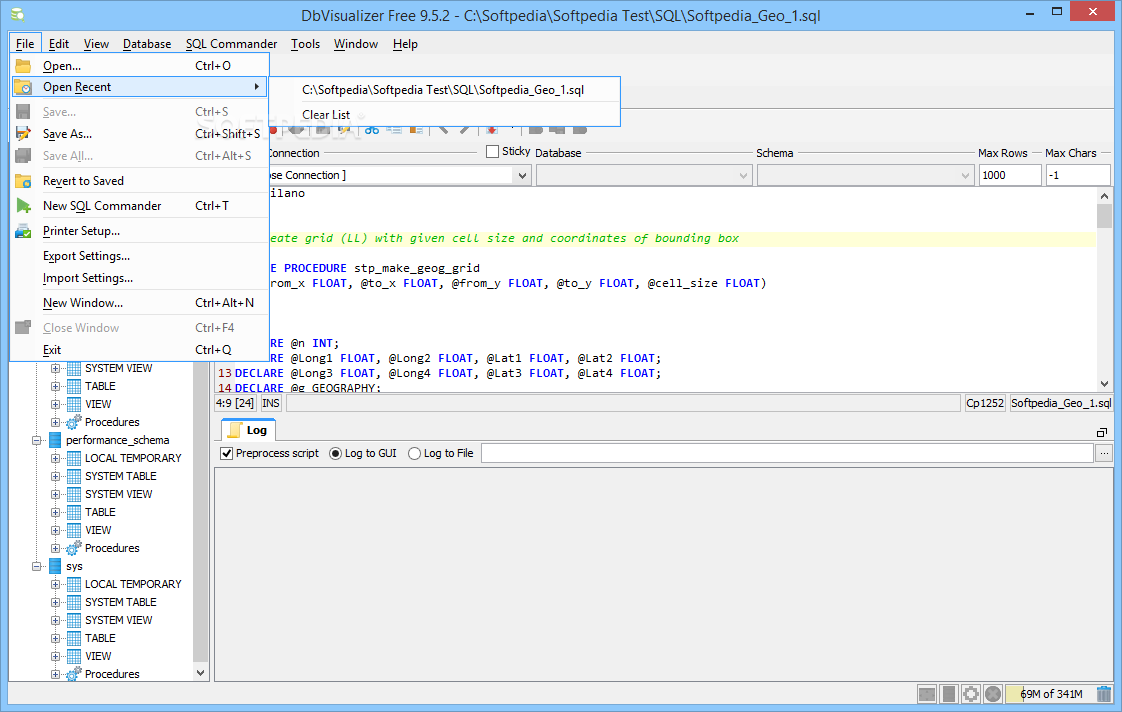1122x712 pixels.
Task: Expand VIEW under performance_schema
Action: [x=55, y=530]
